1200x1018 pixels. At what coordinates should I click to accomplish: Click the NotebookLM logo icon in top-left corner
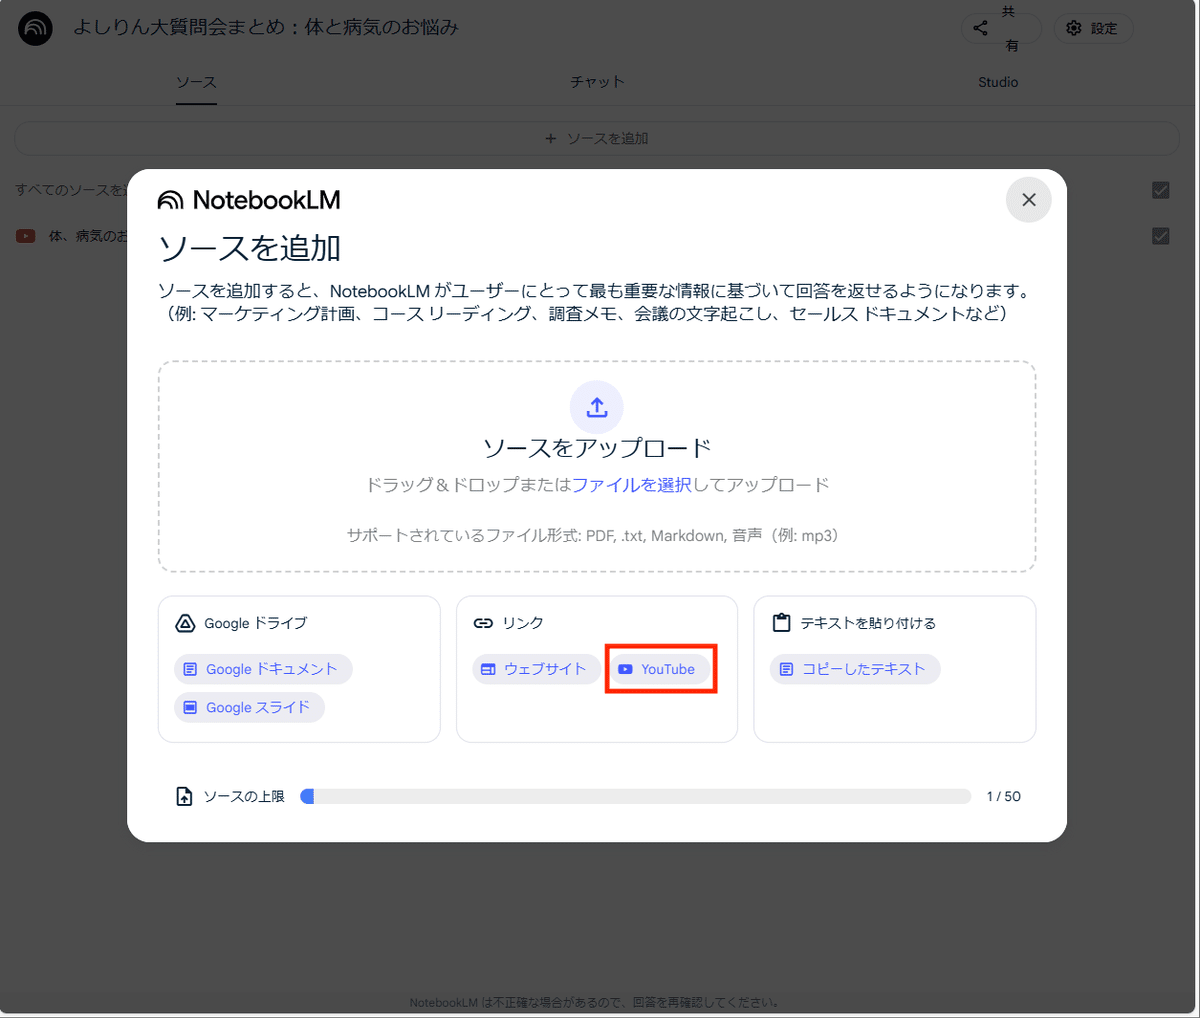[35, 29]
